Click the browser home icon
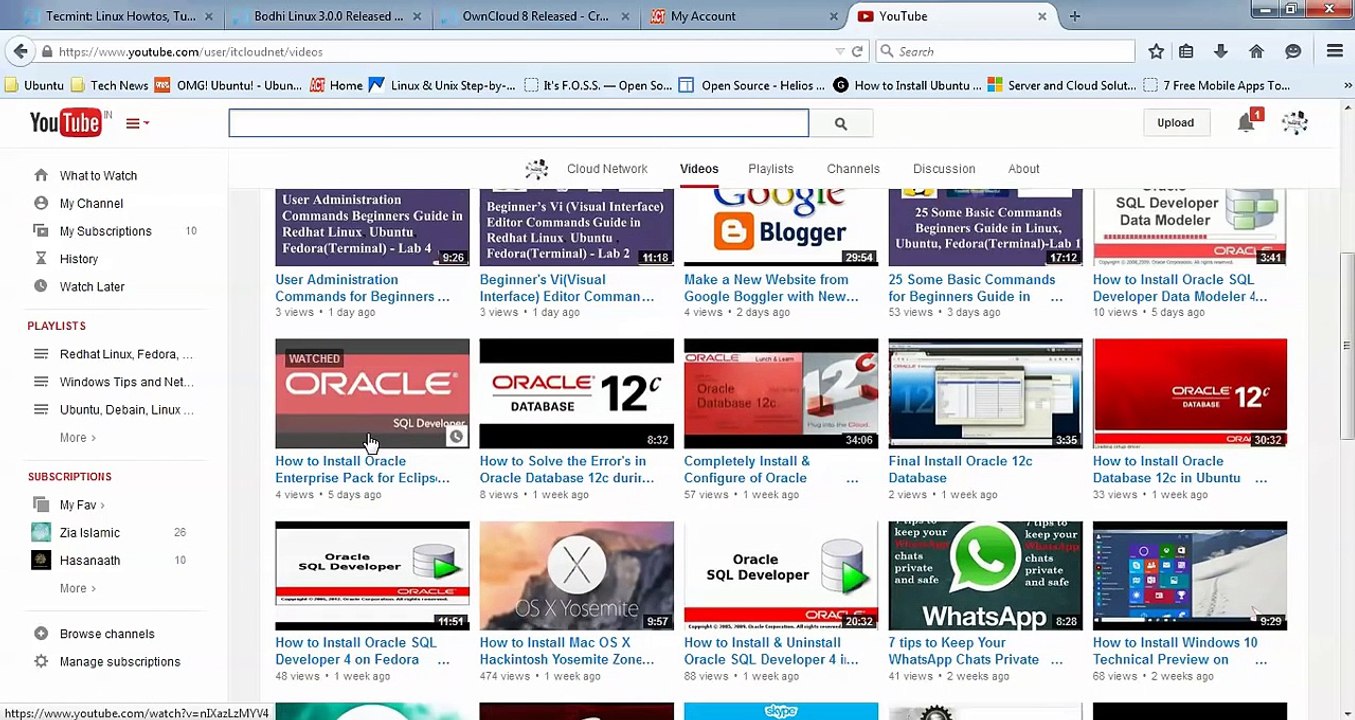1355x720 pixels. (1256, 51)
